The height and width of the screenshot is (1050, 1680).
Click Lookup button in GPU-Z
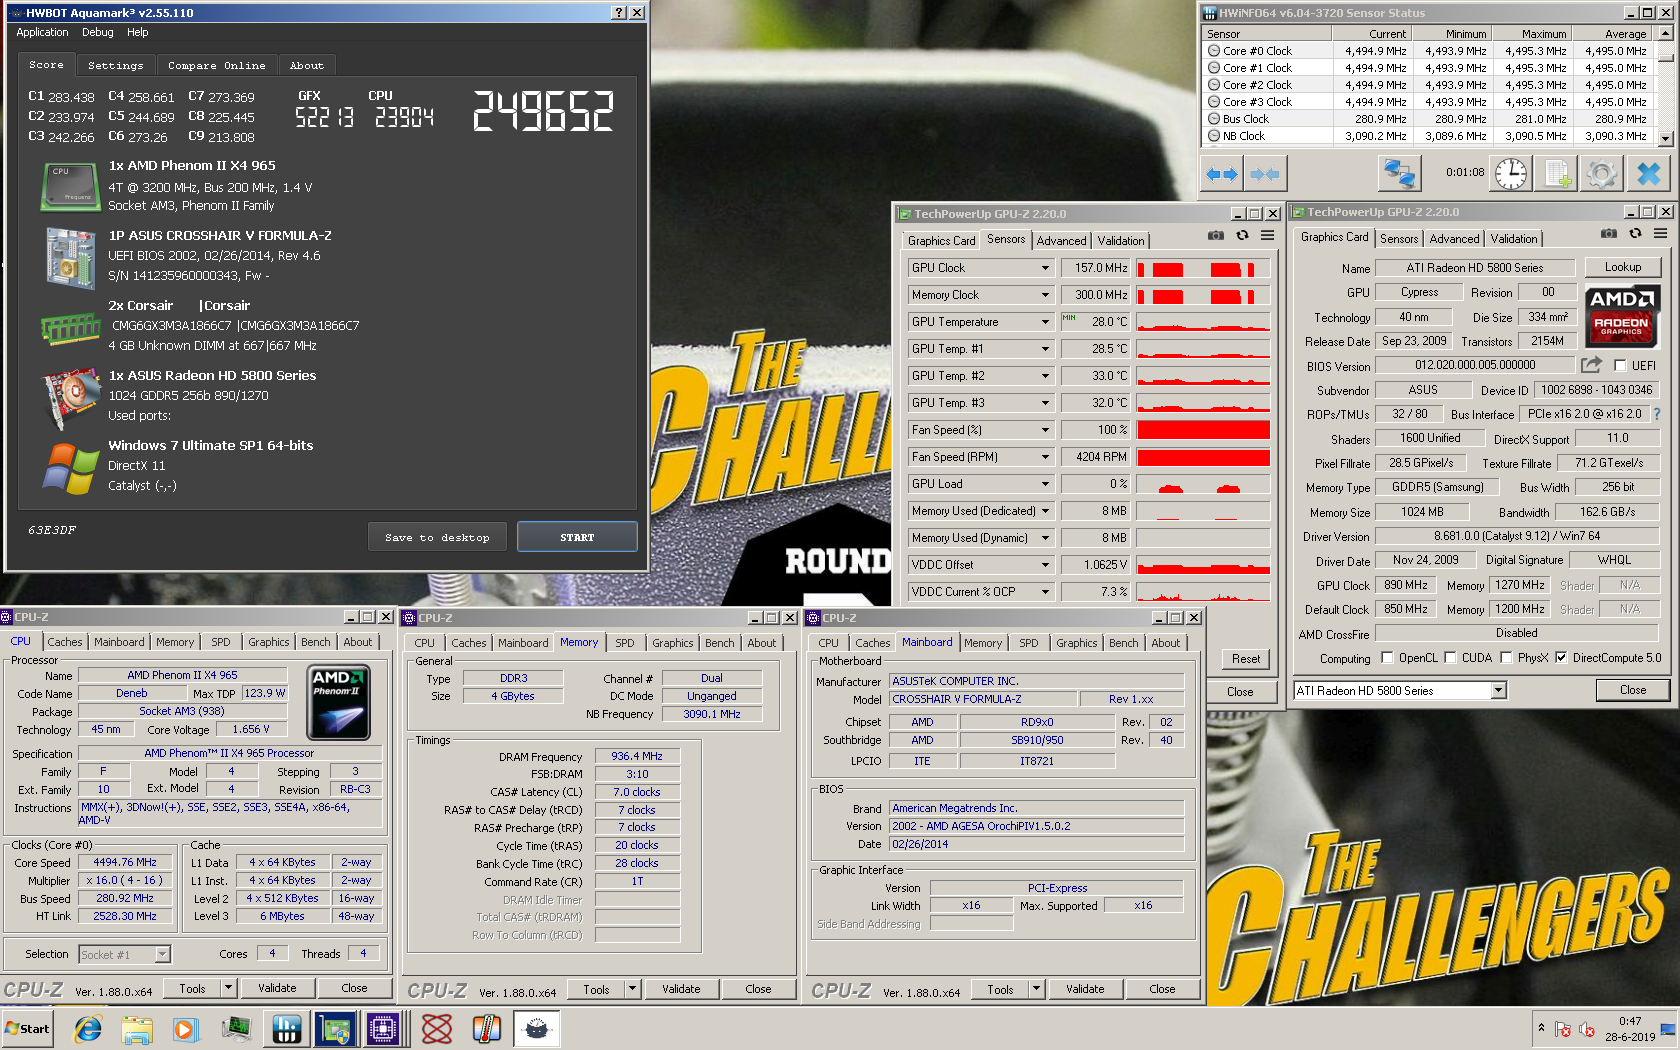1622,267
